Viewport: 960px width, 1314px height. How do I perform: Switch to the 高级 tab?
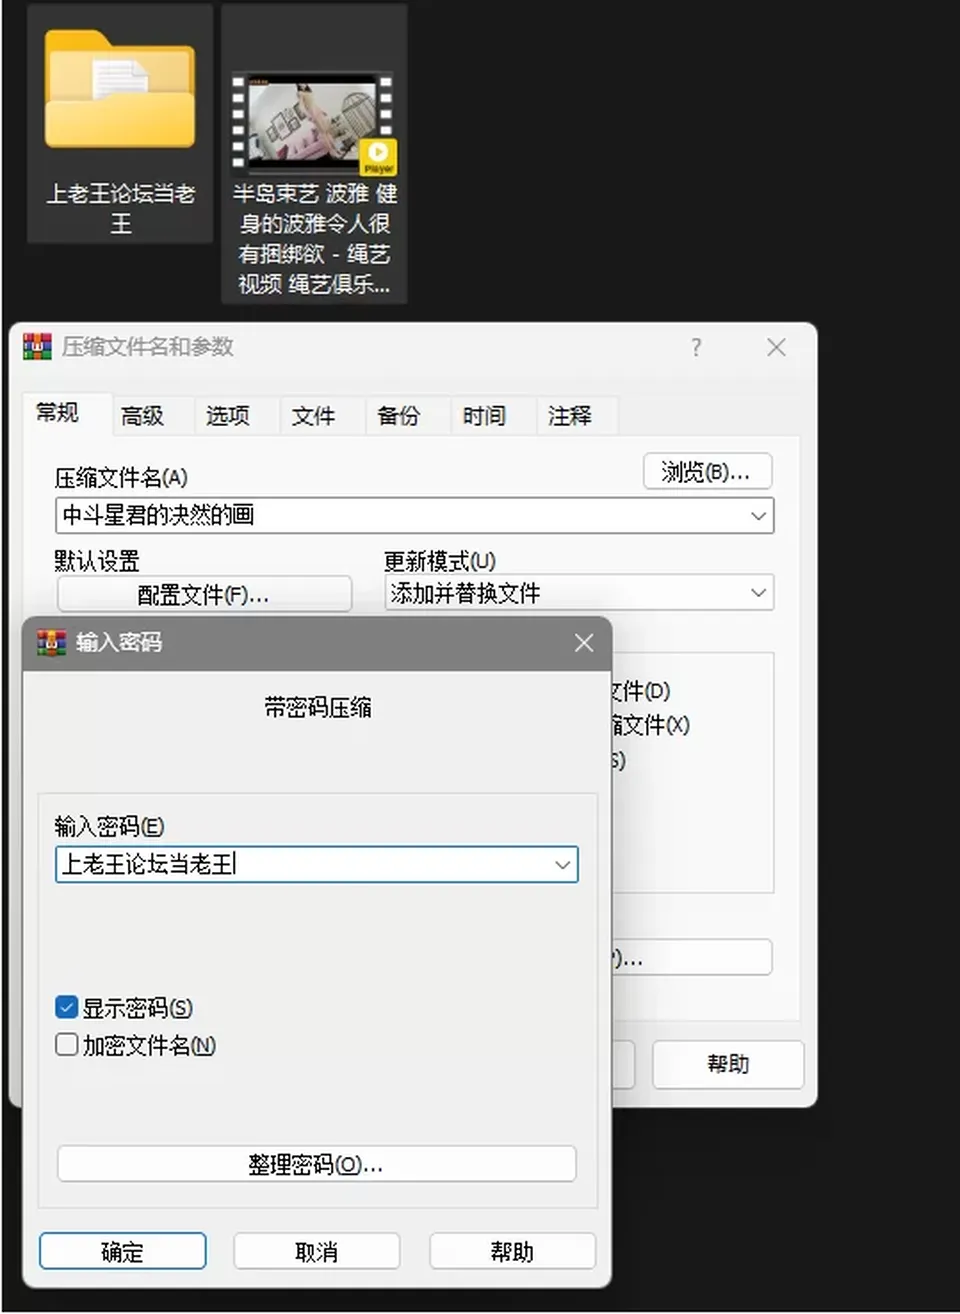(x=142, y=416)
